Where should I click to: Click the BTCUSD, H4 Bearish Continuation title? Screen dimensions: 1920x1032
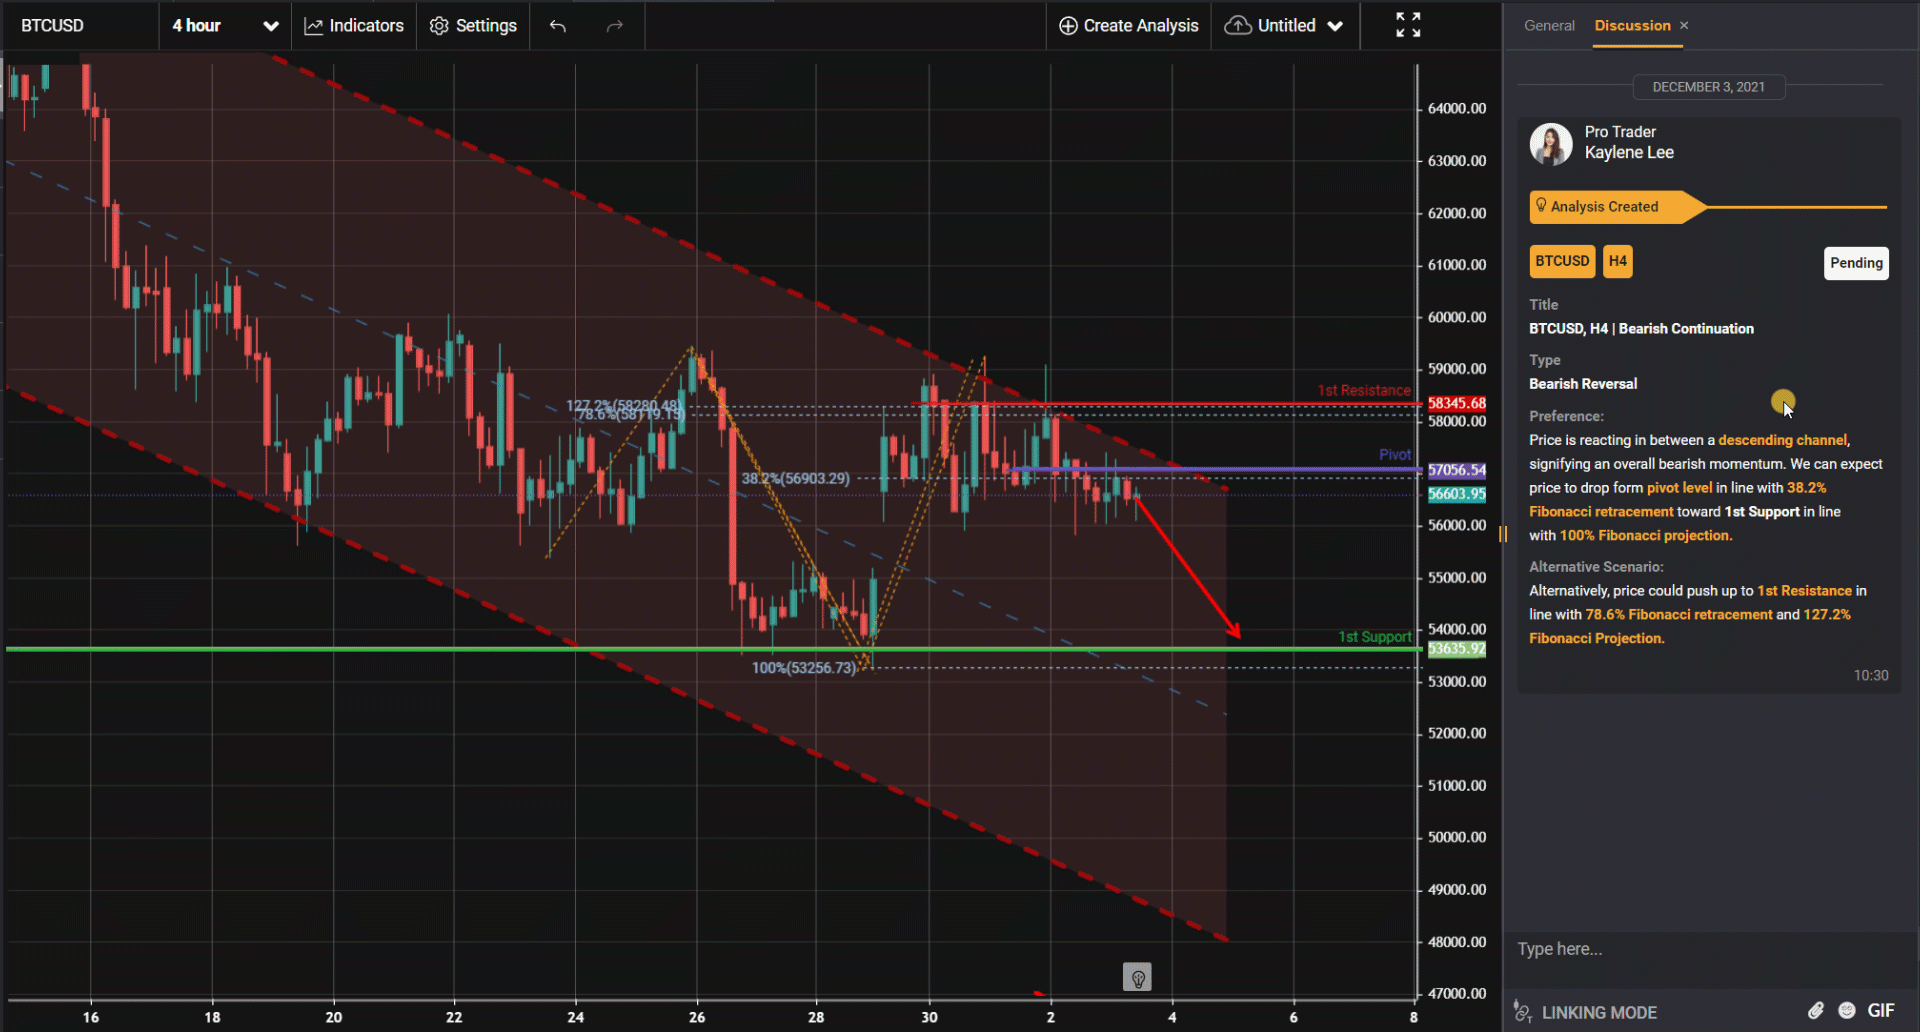tap(1641, 329)
